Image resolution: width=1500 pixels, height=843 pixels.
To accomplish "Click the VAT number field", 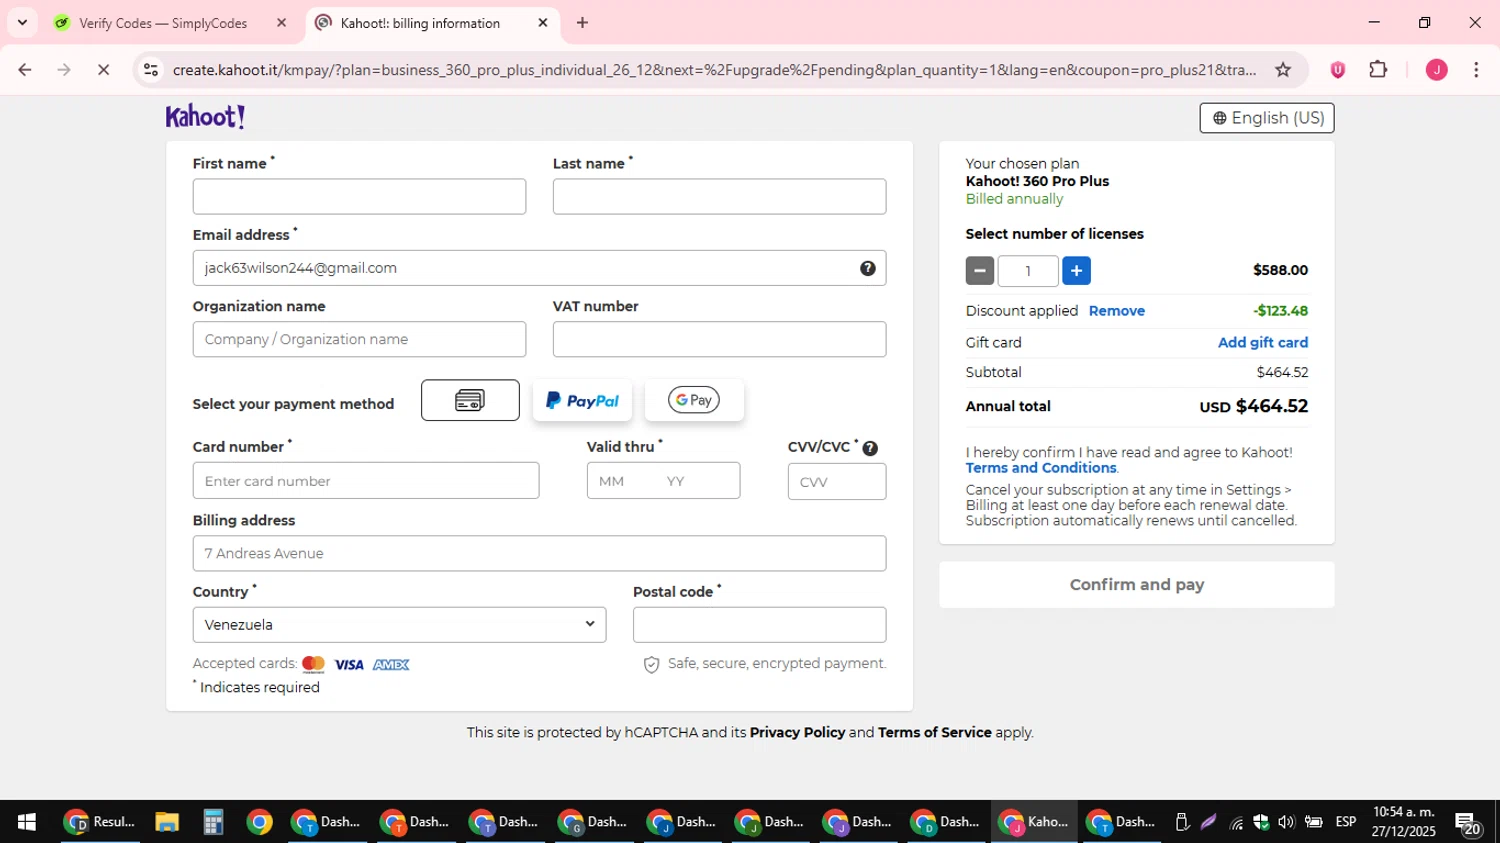I will [719, 340].
